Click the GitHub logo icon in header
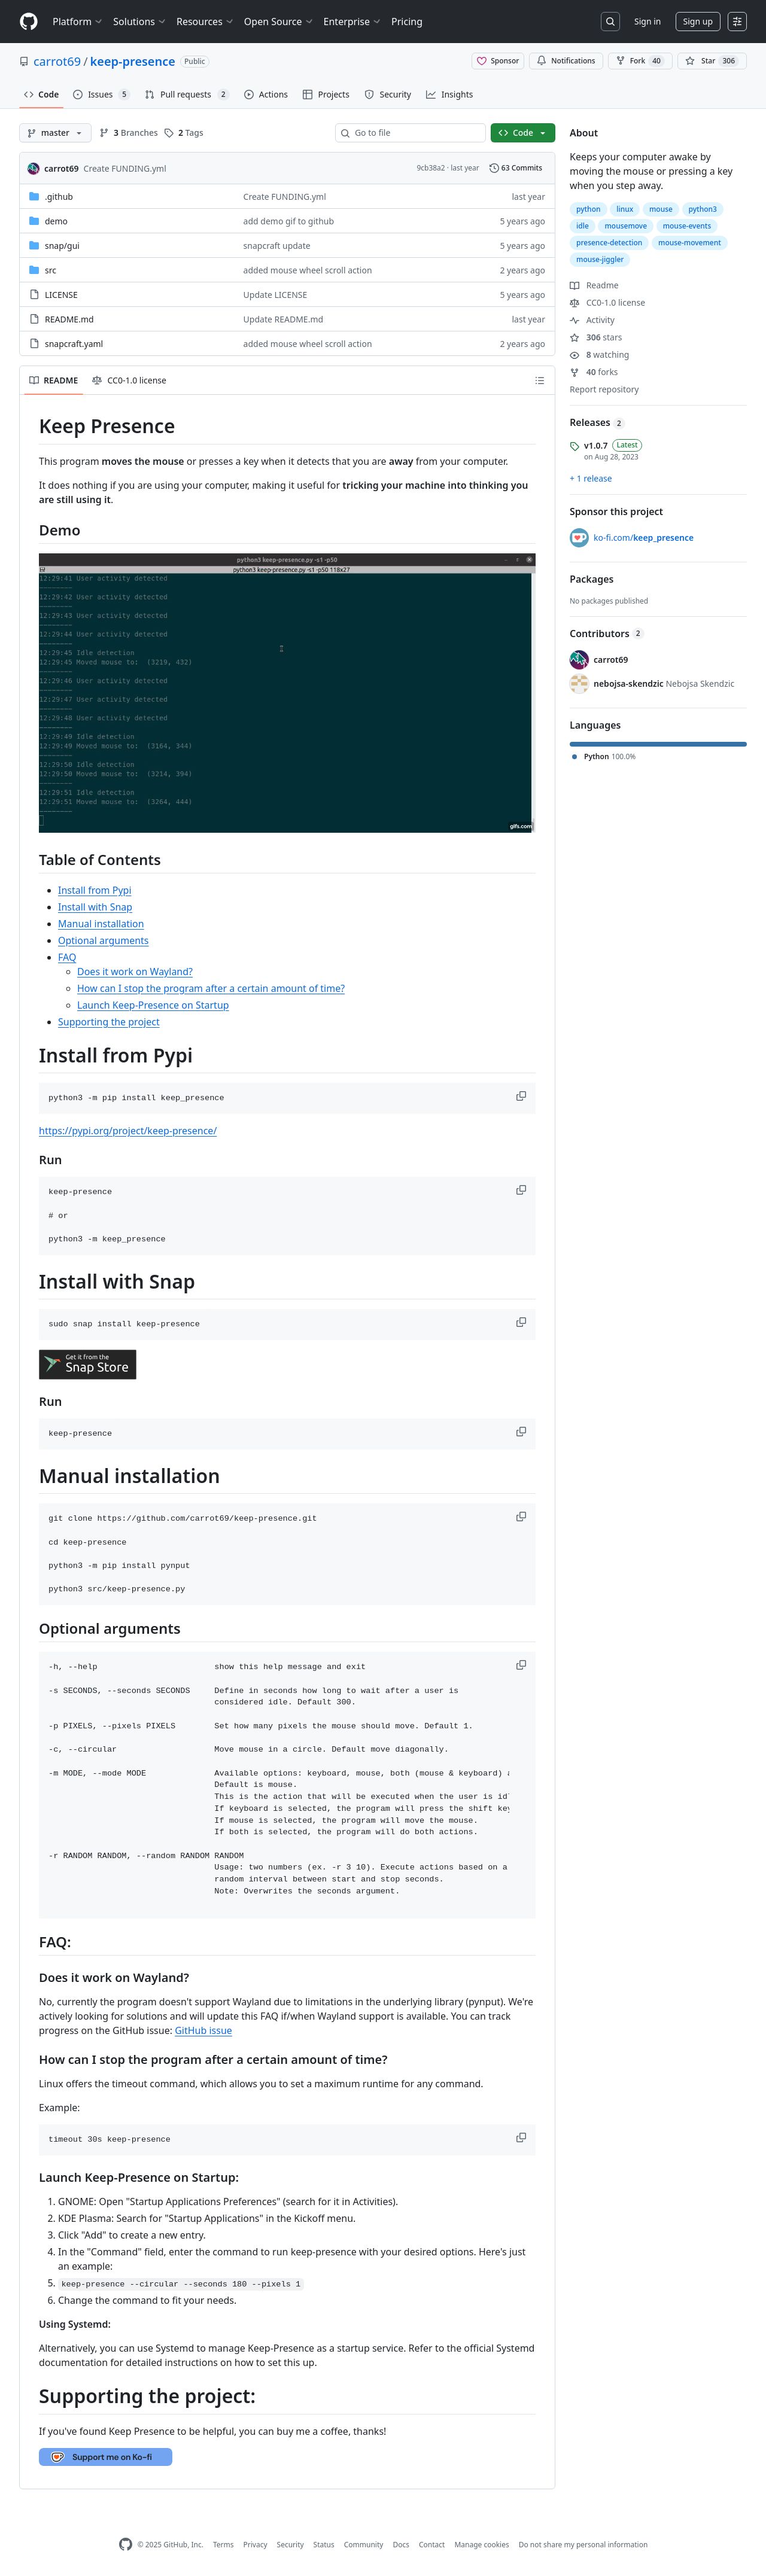This screenshot has width=766, height=2576. pos(29,21)
